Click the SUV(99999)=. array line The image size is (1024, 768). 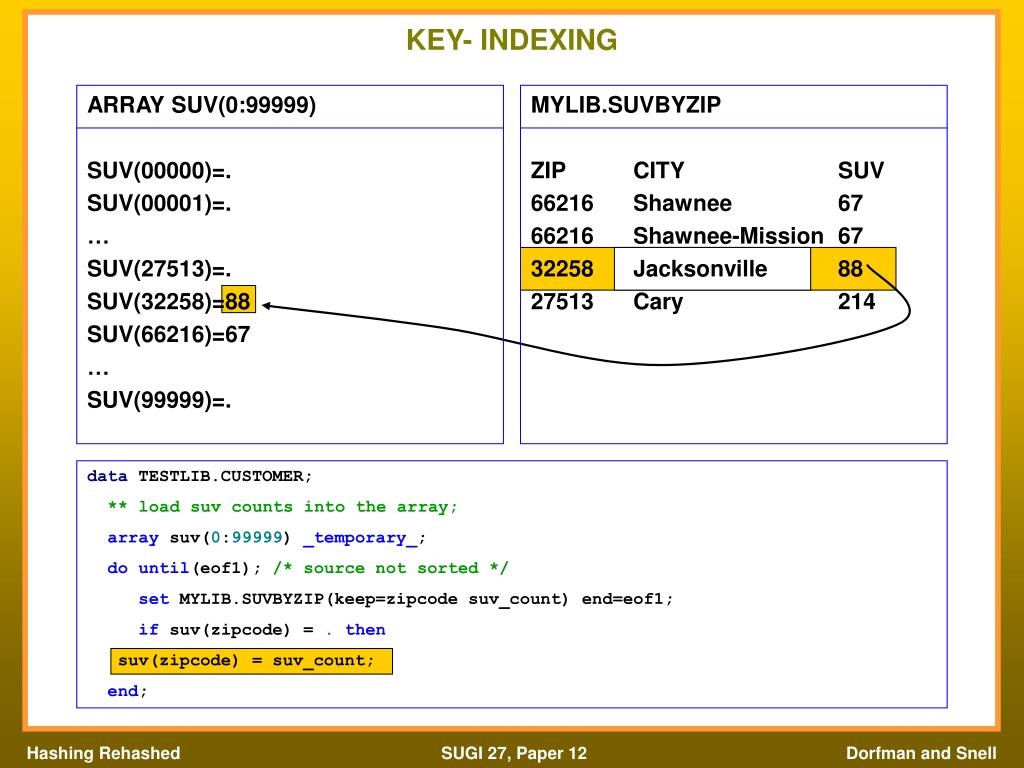click(159, 400)
